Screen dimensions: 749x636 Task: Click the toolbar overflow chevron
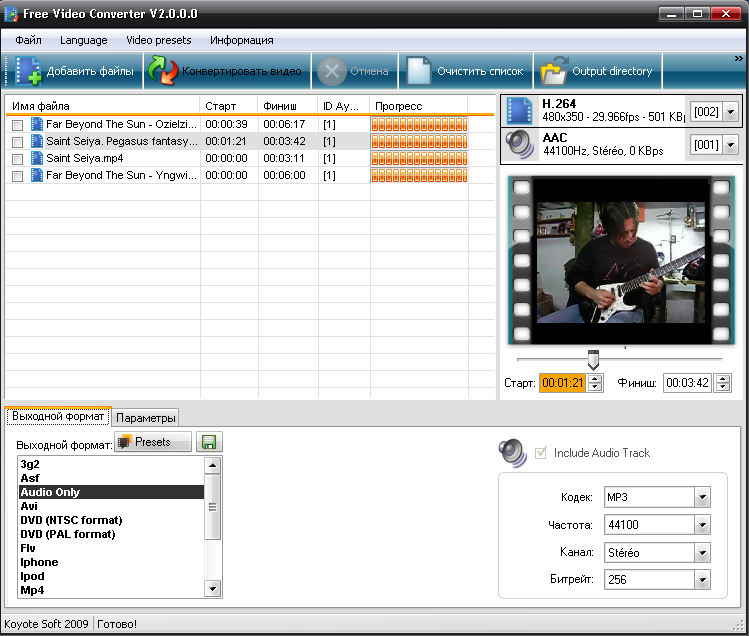(x=738, y=58)
